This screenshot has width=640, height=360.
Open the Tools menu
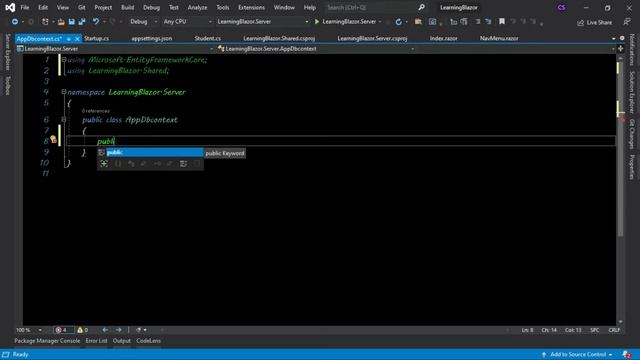coord(223,7)
